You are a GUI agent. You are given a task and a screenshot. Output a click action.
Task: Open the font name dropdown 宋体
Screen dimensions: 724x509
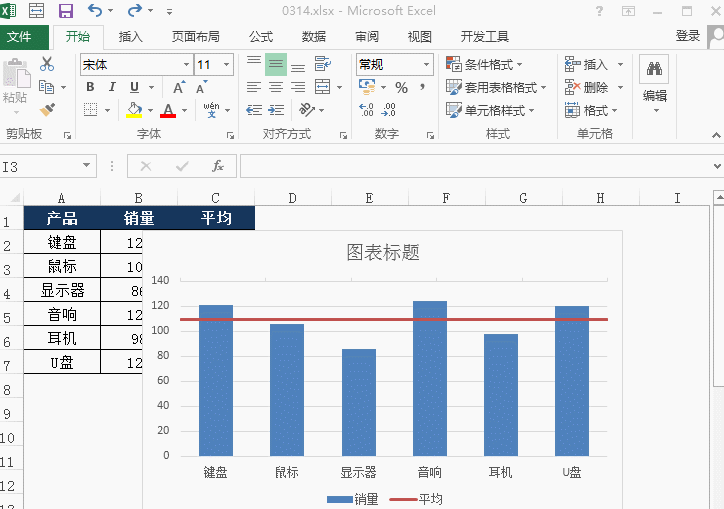(187, 65)
